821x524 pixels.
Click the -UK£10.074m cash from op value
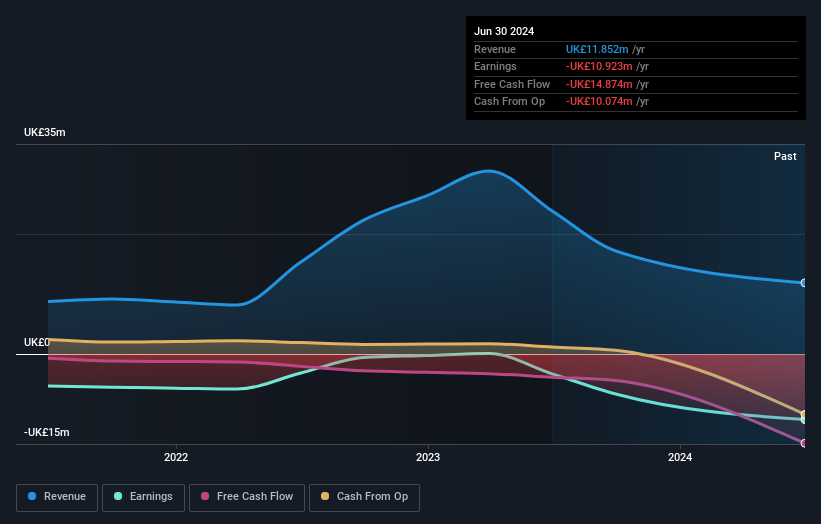point(599,102)
